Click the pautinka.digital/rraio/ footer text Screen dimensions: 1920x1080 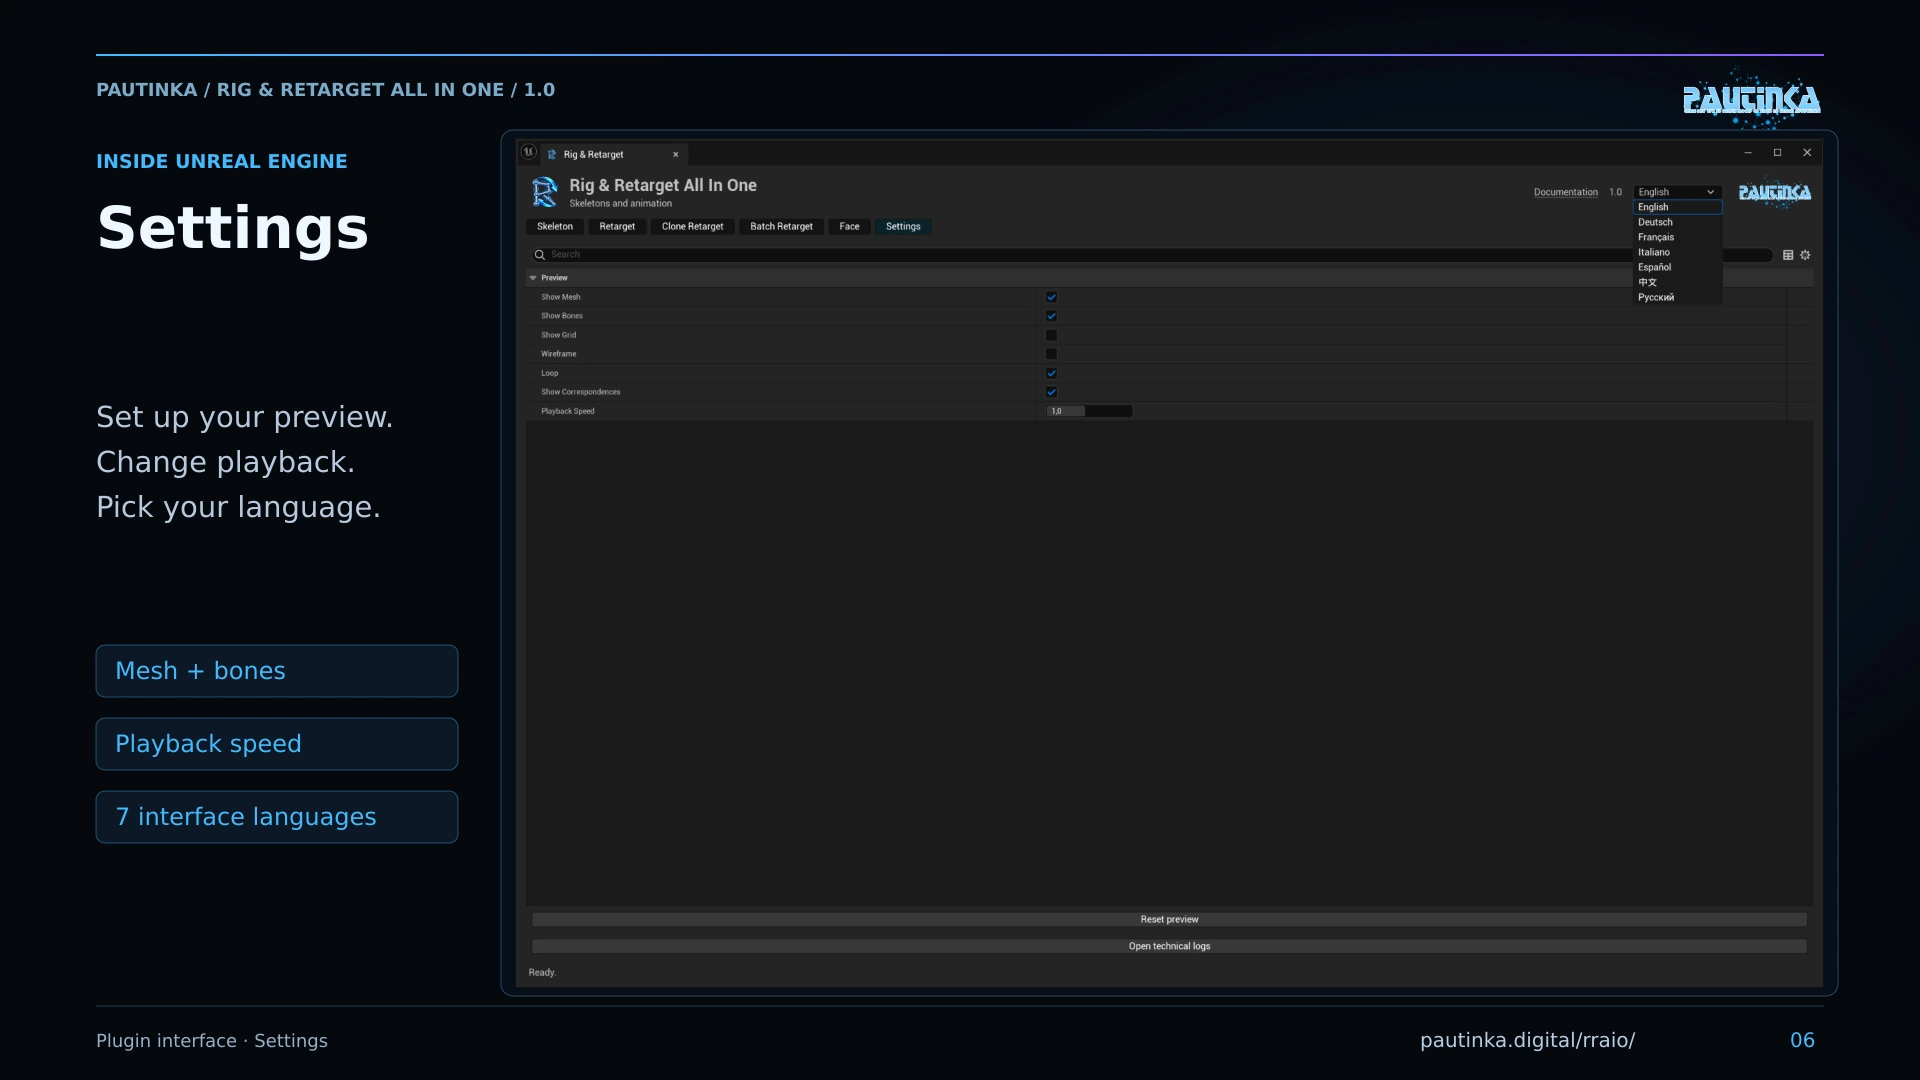(1527, 1040)
